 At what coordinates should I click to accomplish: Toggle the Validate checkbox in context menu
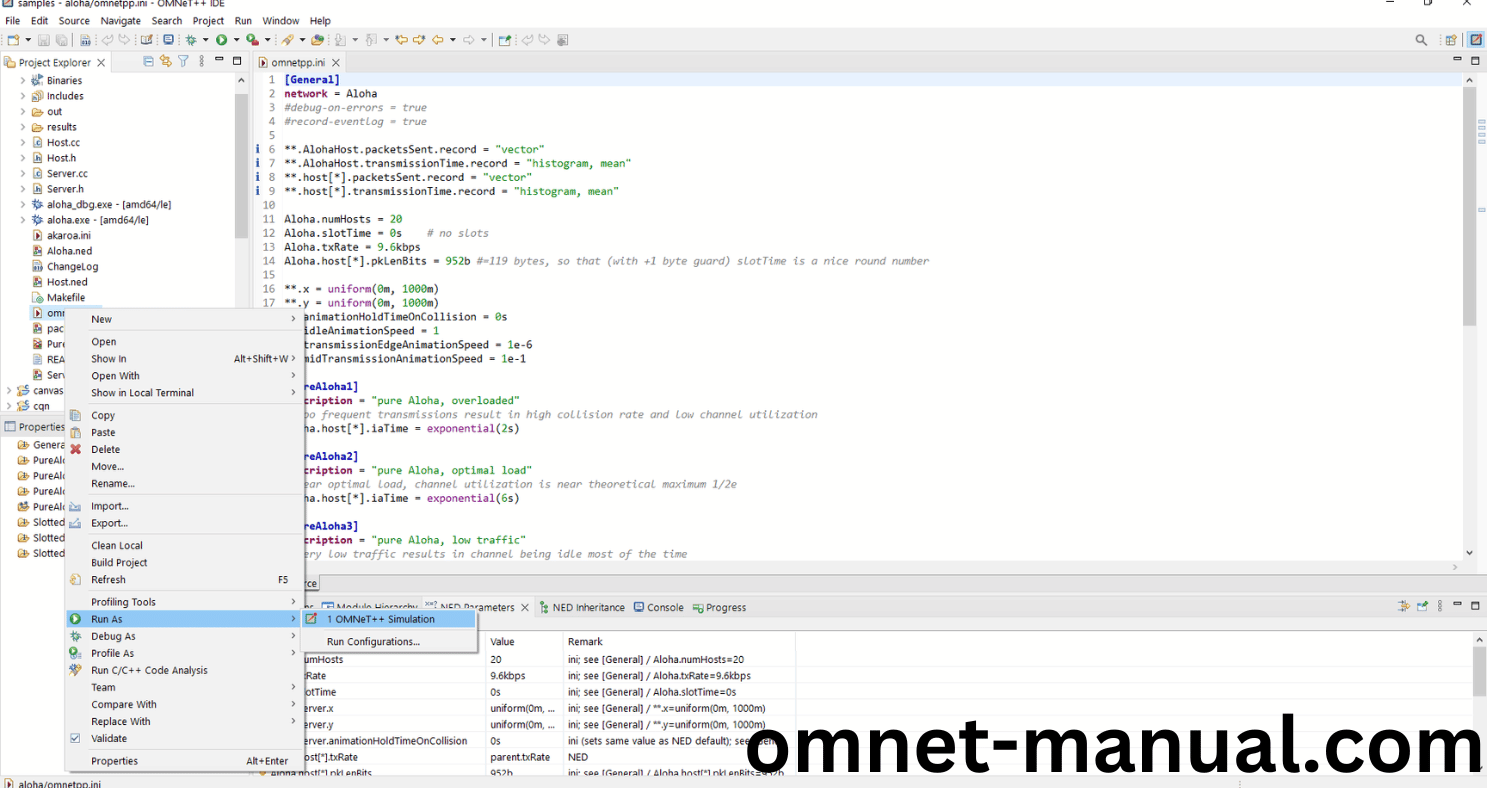click(x=75, y=738)
